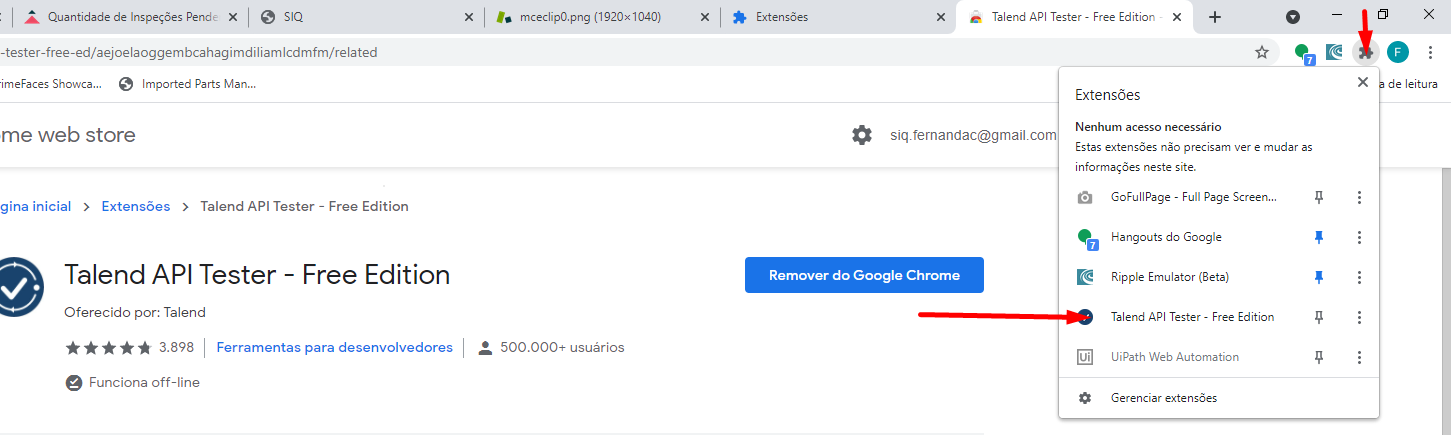Click Oferecido por: Talend text
Screen dimensions: 1451x435
click(x=135, y=312)
